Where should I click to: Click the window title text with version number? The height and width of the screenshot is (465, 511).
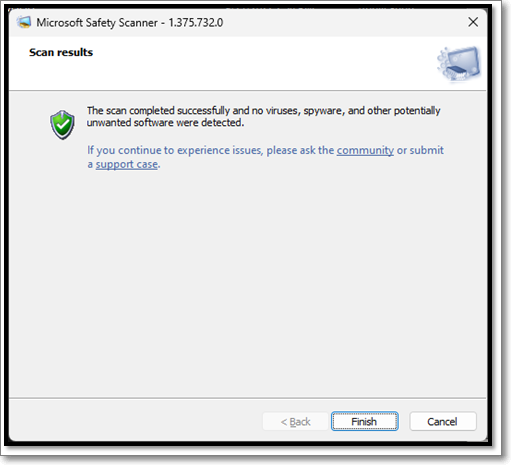(130, 23)
